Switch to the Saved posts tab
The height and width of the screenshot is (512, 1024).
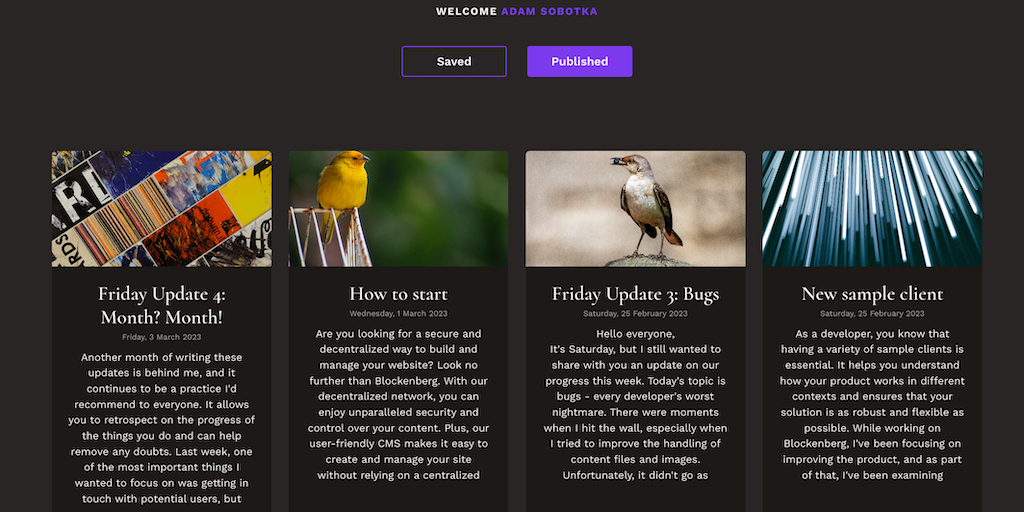454,61
